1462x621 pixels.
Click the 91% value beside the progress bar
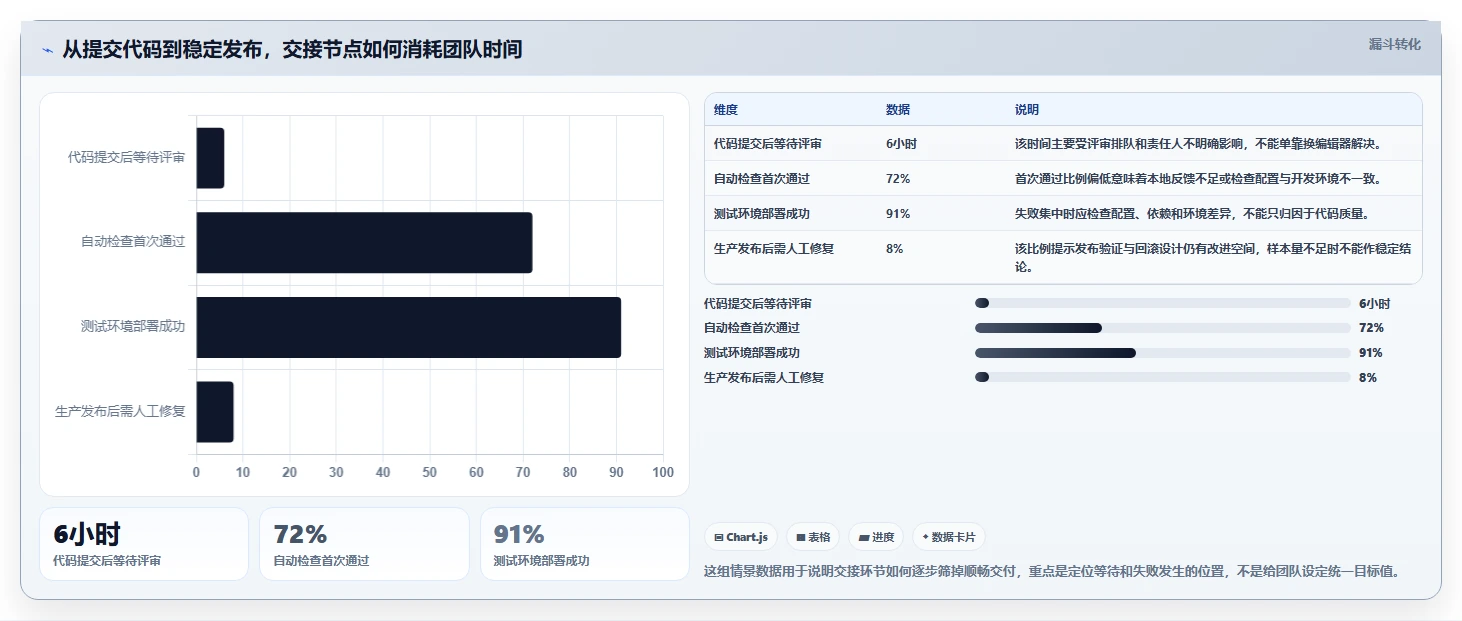1371,353
